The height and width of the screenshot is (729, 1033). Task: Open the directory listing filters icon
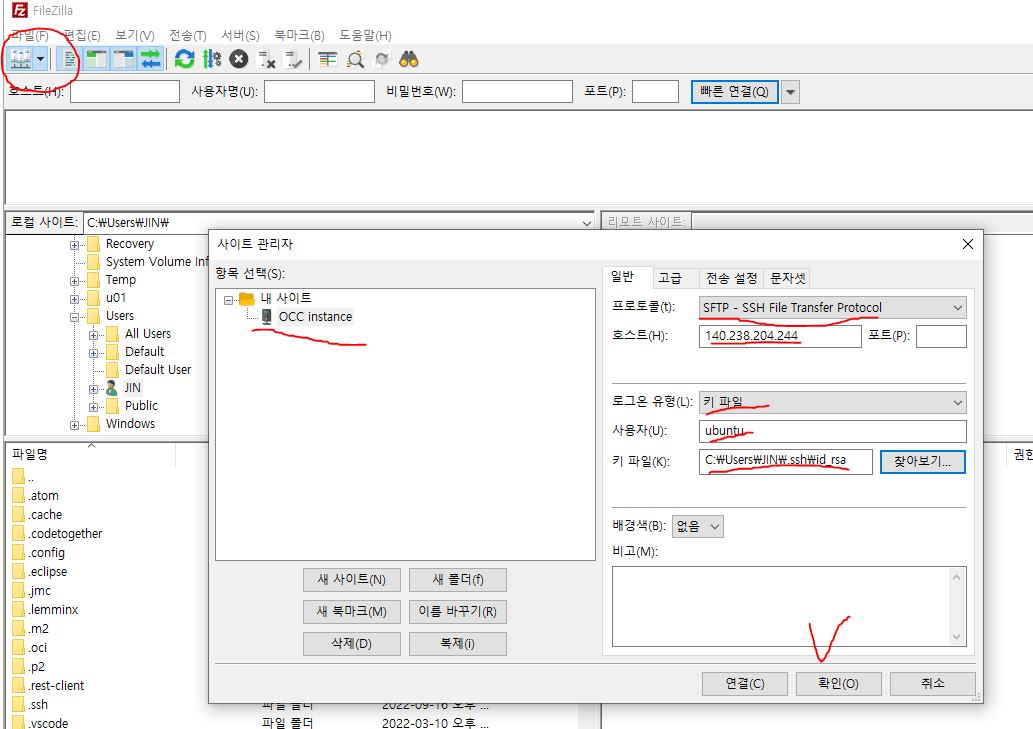coord(327,59)
